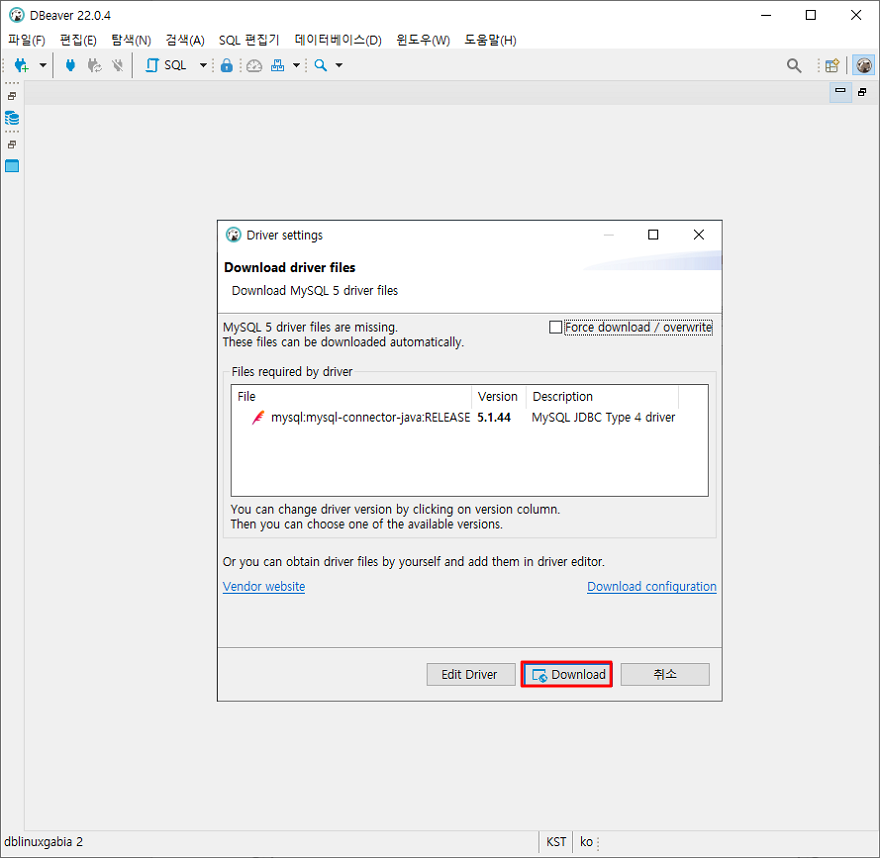The width and height of the screenshot is (880, 858).
Task: Click the blue lock transaction icon
Action: click(x=227, y=66)
